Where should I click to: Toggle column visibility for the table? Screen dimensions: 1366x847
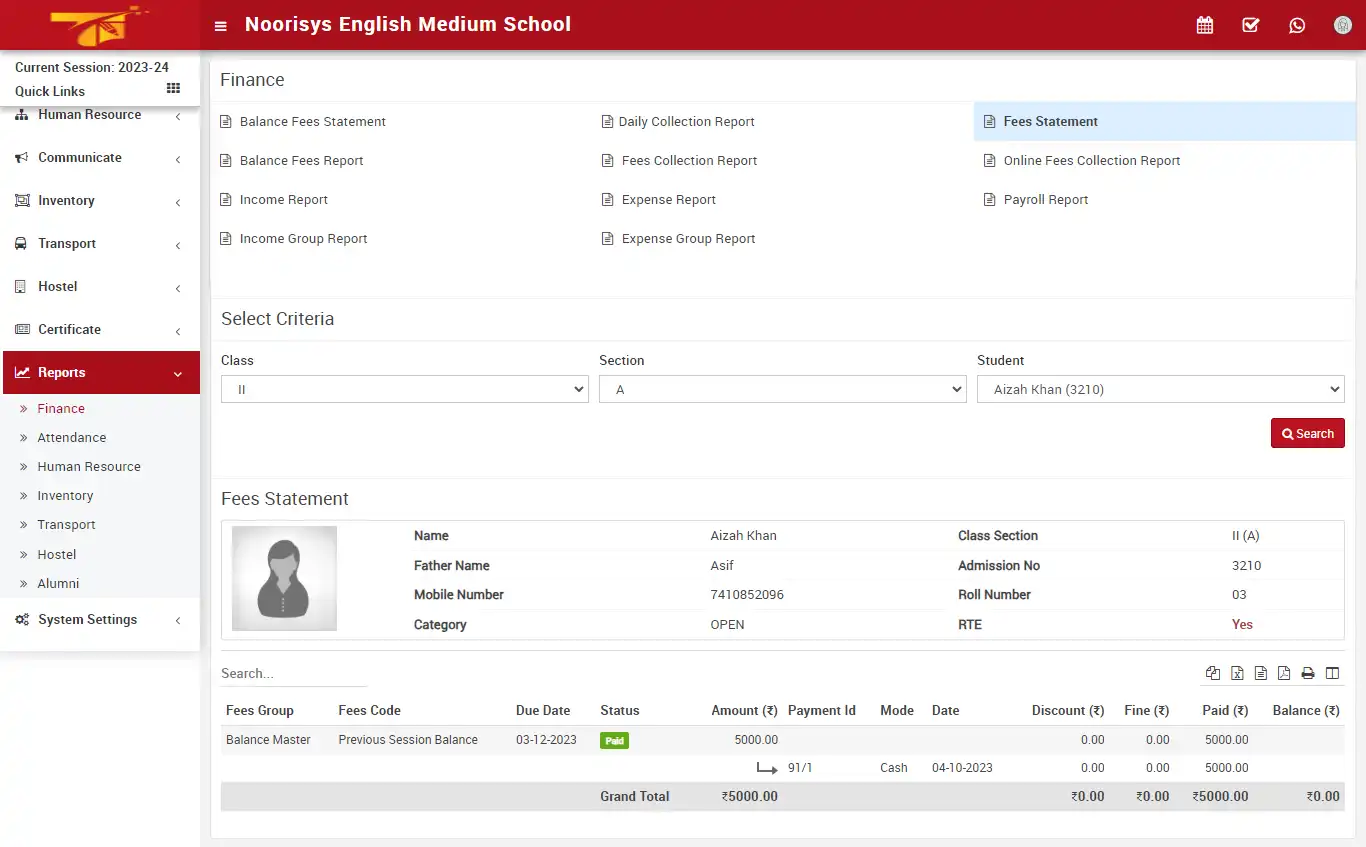[1332, 673]
